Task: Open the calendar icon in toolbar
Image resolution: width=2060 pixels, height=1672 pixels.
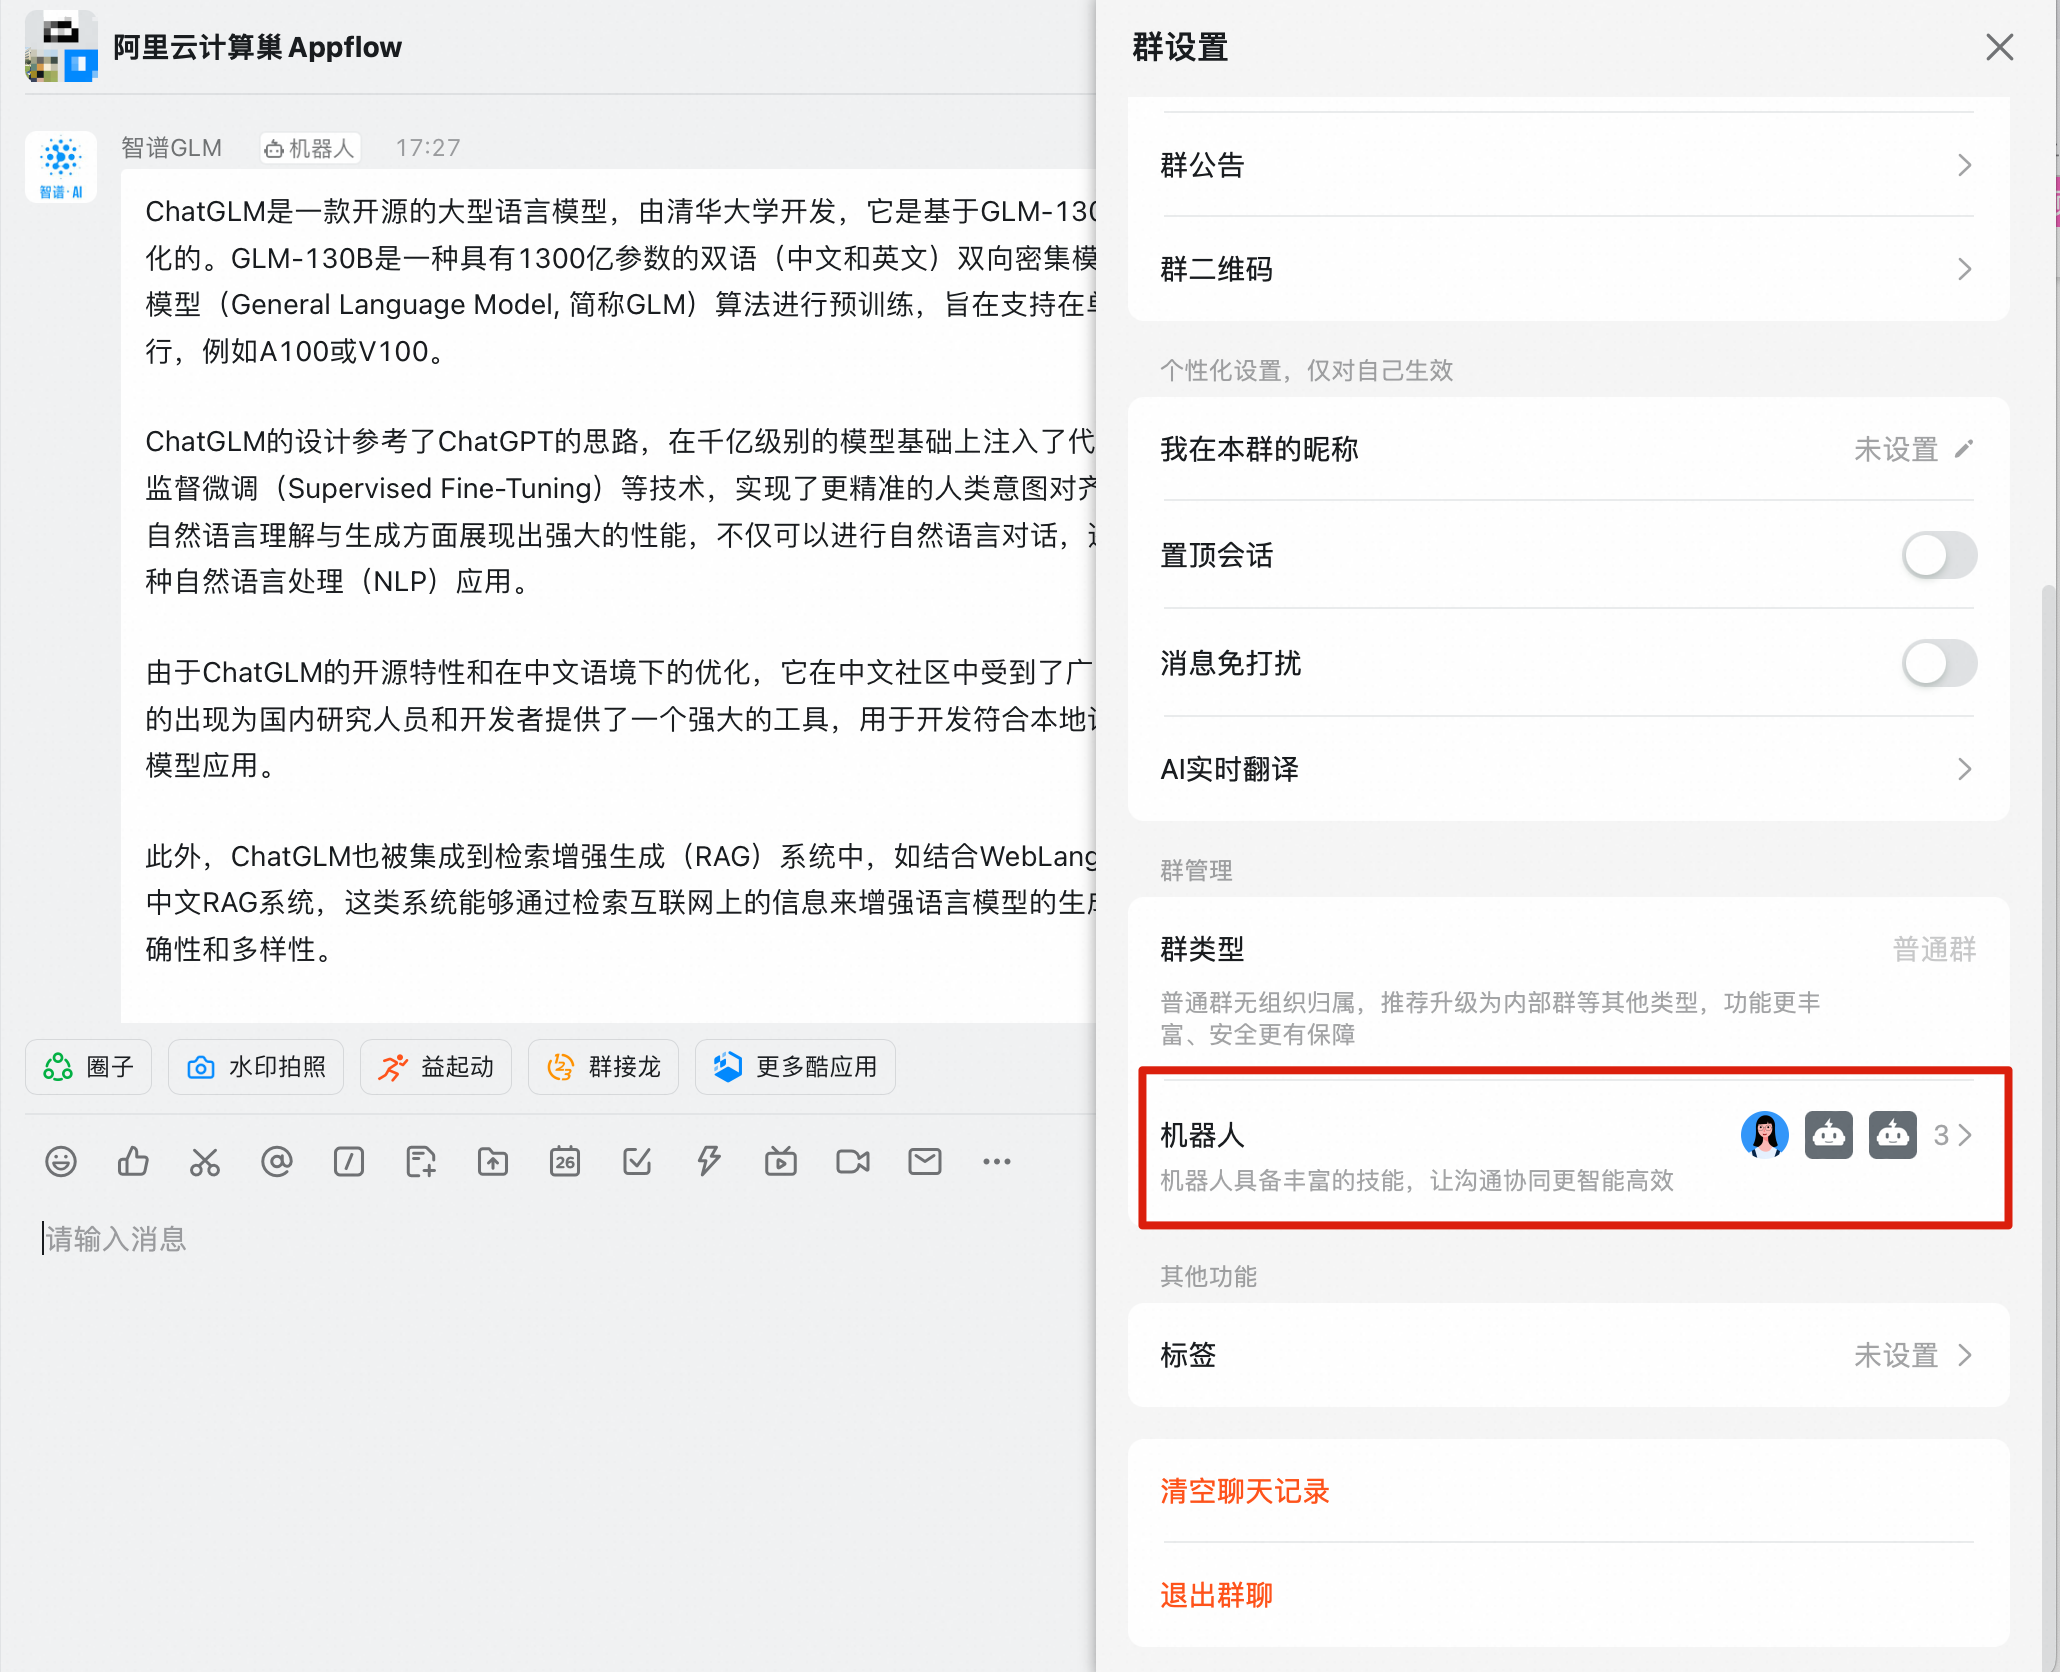Action: [565, 1161]
